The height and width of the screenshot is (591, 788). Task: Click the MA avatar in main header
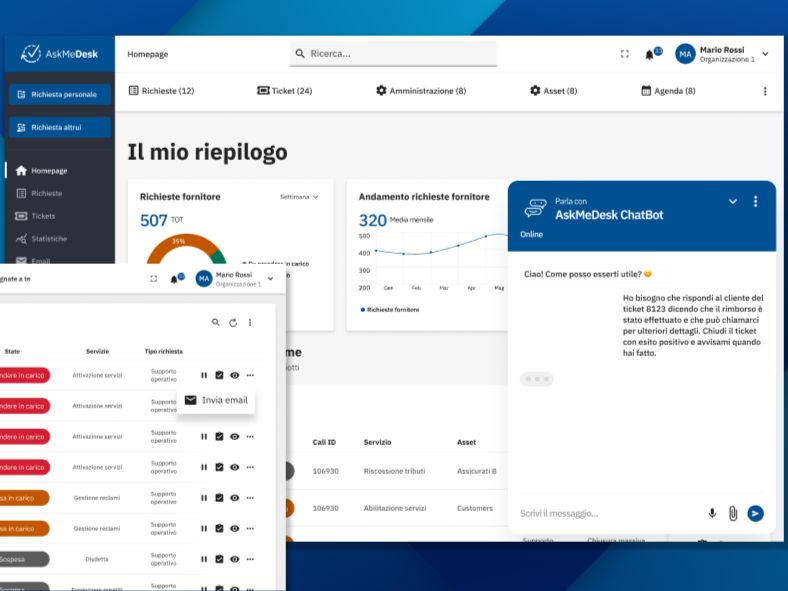(685, 54)
